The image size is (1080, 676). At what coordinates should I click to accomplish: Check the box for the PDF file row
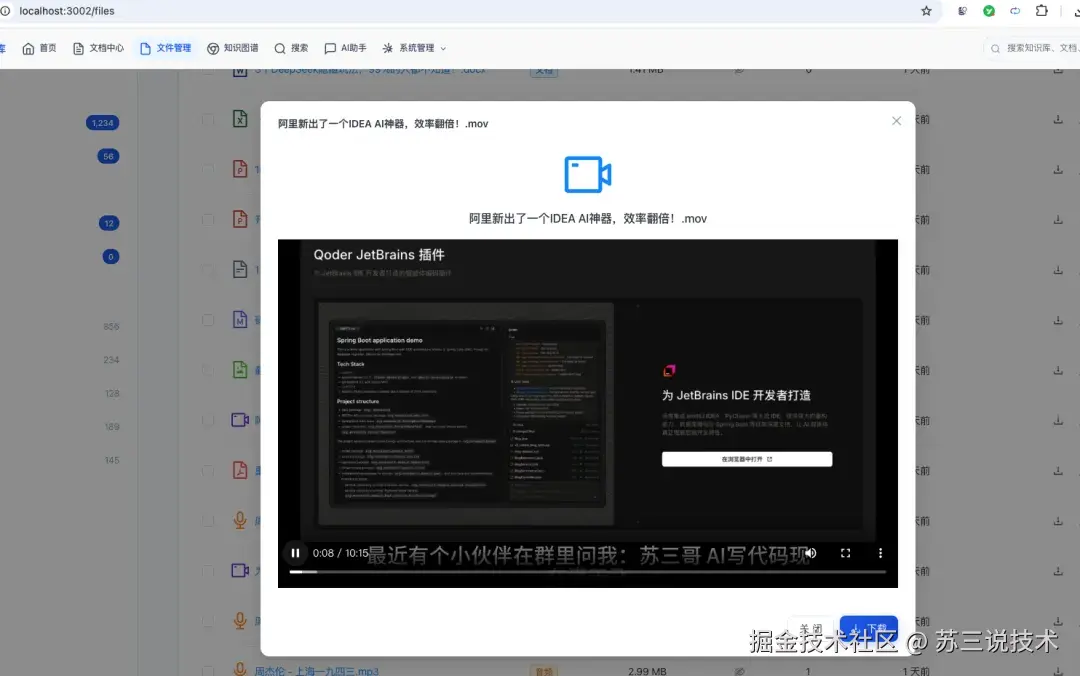(x=208, y=471)
